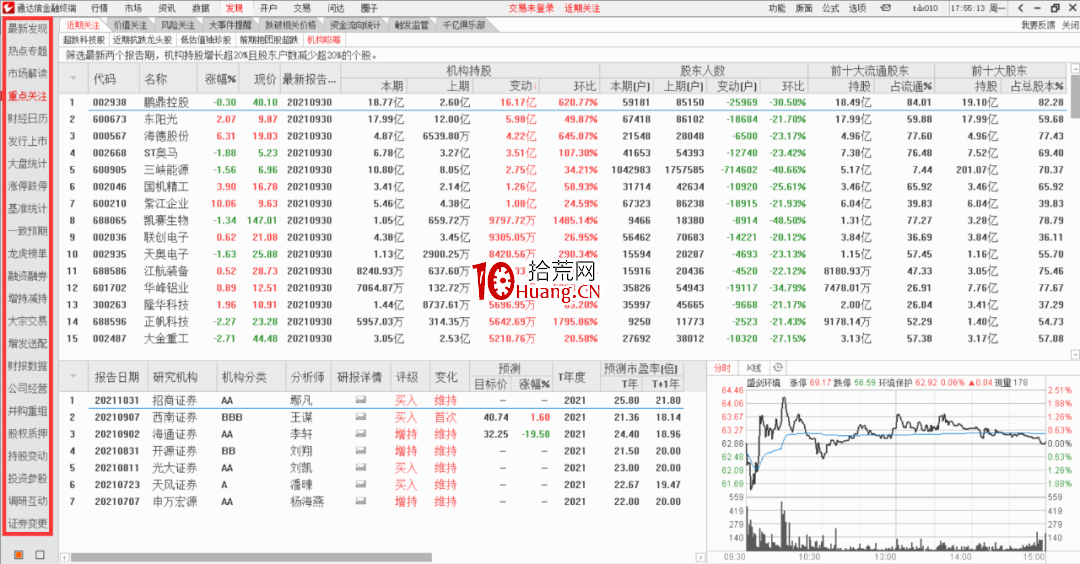Click the 首次 rating change for 西南证券
Image resolution: width=1080 pixels, height=564 pixels.
[446, 417]
